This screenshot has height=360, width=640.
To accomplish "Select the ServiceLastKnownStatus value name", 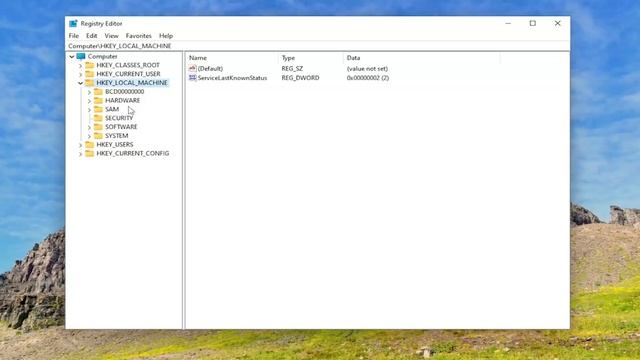I will pos(232,78).
